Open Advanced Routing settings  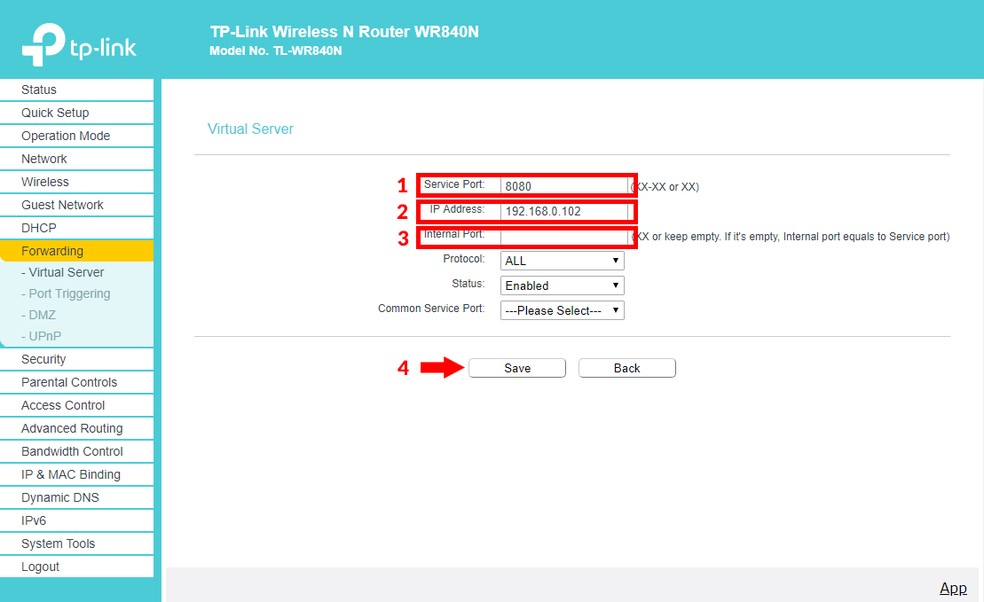77,429
